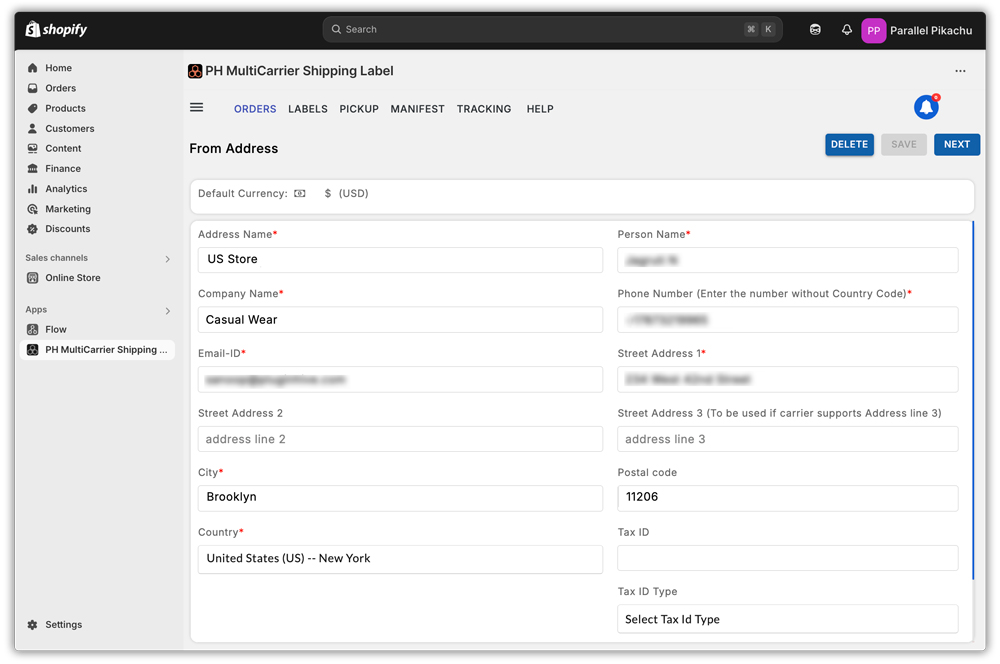Open Shopify notifications bell in top bar
The height and width of the screenshot is (664, 1000).
pyautogui.click(x=846, y=29)
